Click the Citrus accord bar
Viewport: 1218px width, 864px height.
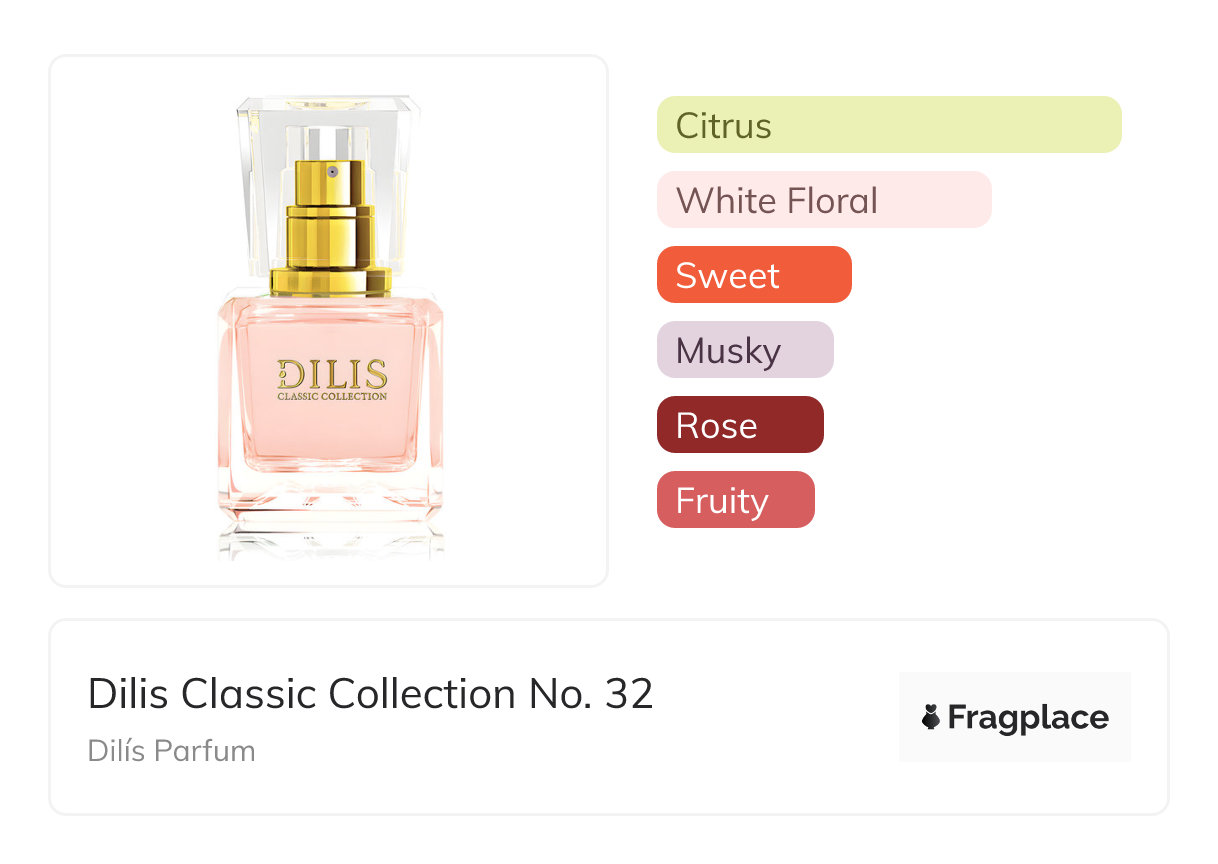click(888, 125)
